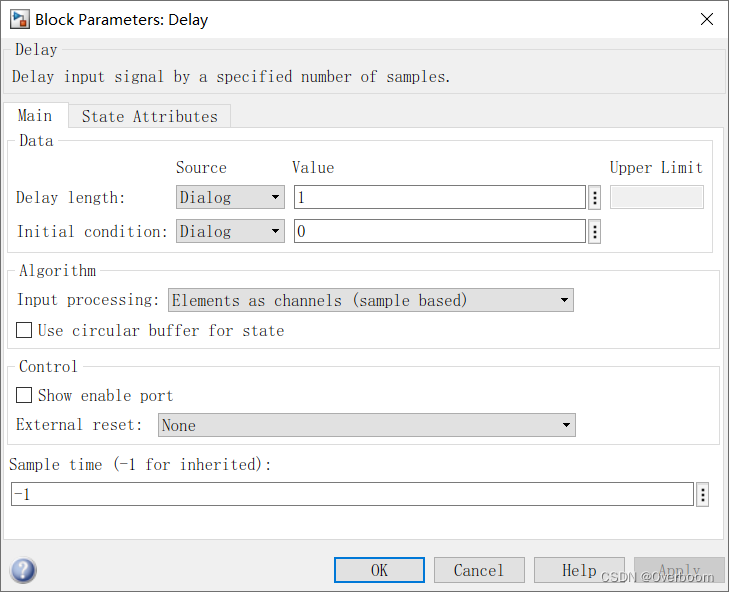Open the Input processing dropdown
Viewport: 729px width, 592px height.
(371, 300)
